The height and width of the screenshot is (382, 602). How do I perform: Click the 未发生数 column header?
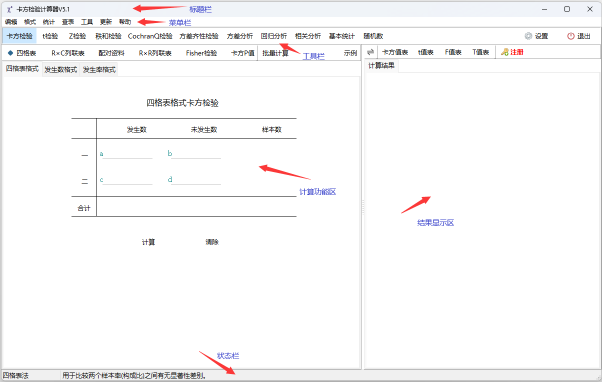point(204,130)
